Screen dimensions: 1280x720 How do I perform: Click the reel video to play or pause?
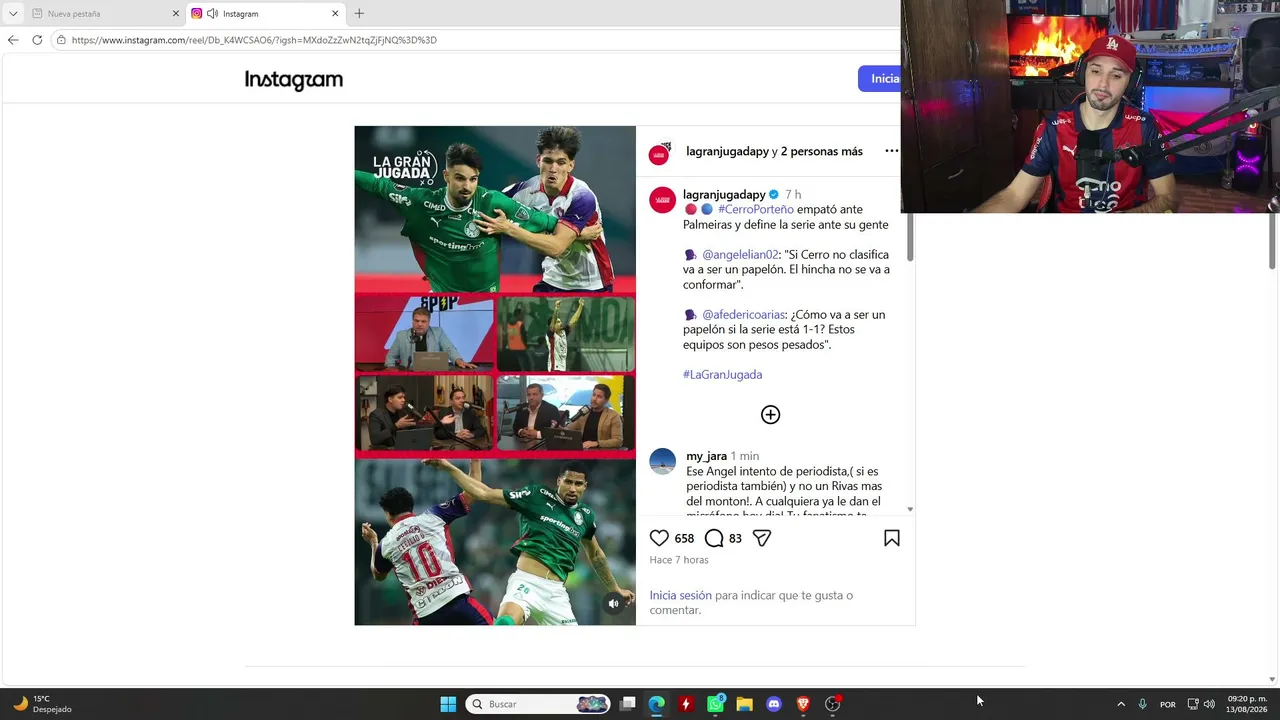point(495,376)
